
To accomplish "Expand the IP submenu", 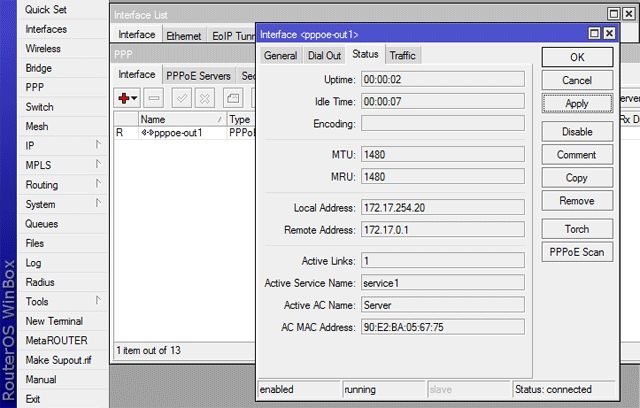I will click(x=55, y=145).
